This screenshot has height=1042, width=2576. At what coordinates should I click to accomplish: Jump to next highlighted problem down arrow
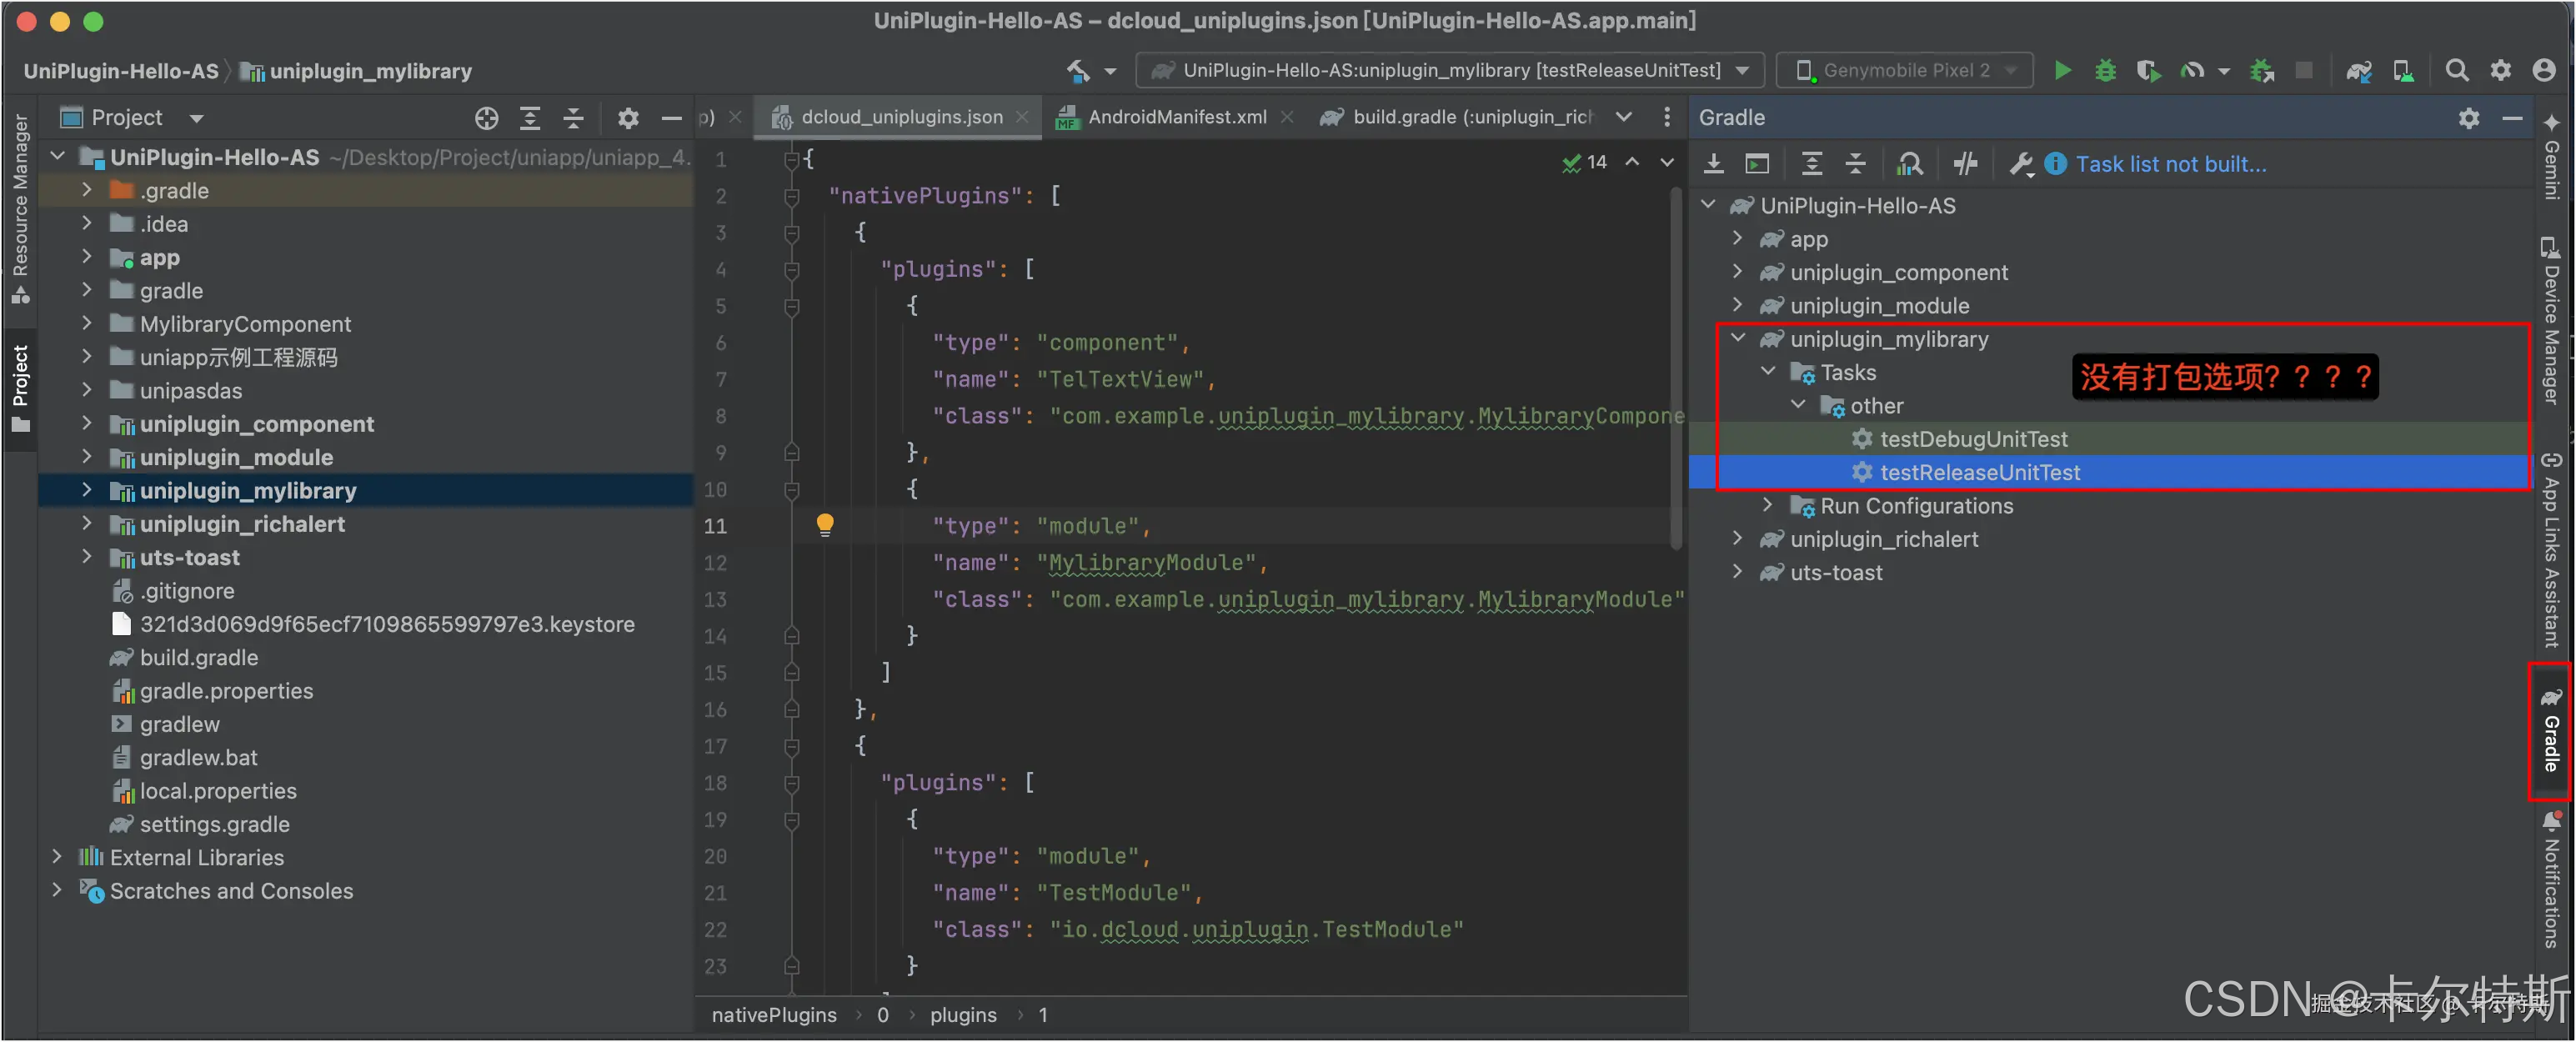click(x=1667, y=162)
